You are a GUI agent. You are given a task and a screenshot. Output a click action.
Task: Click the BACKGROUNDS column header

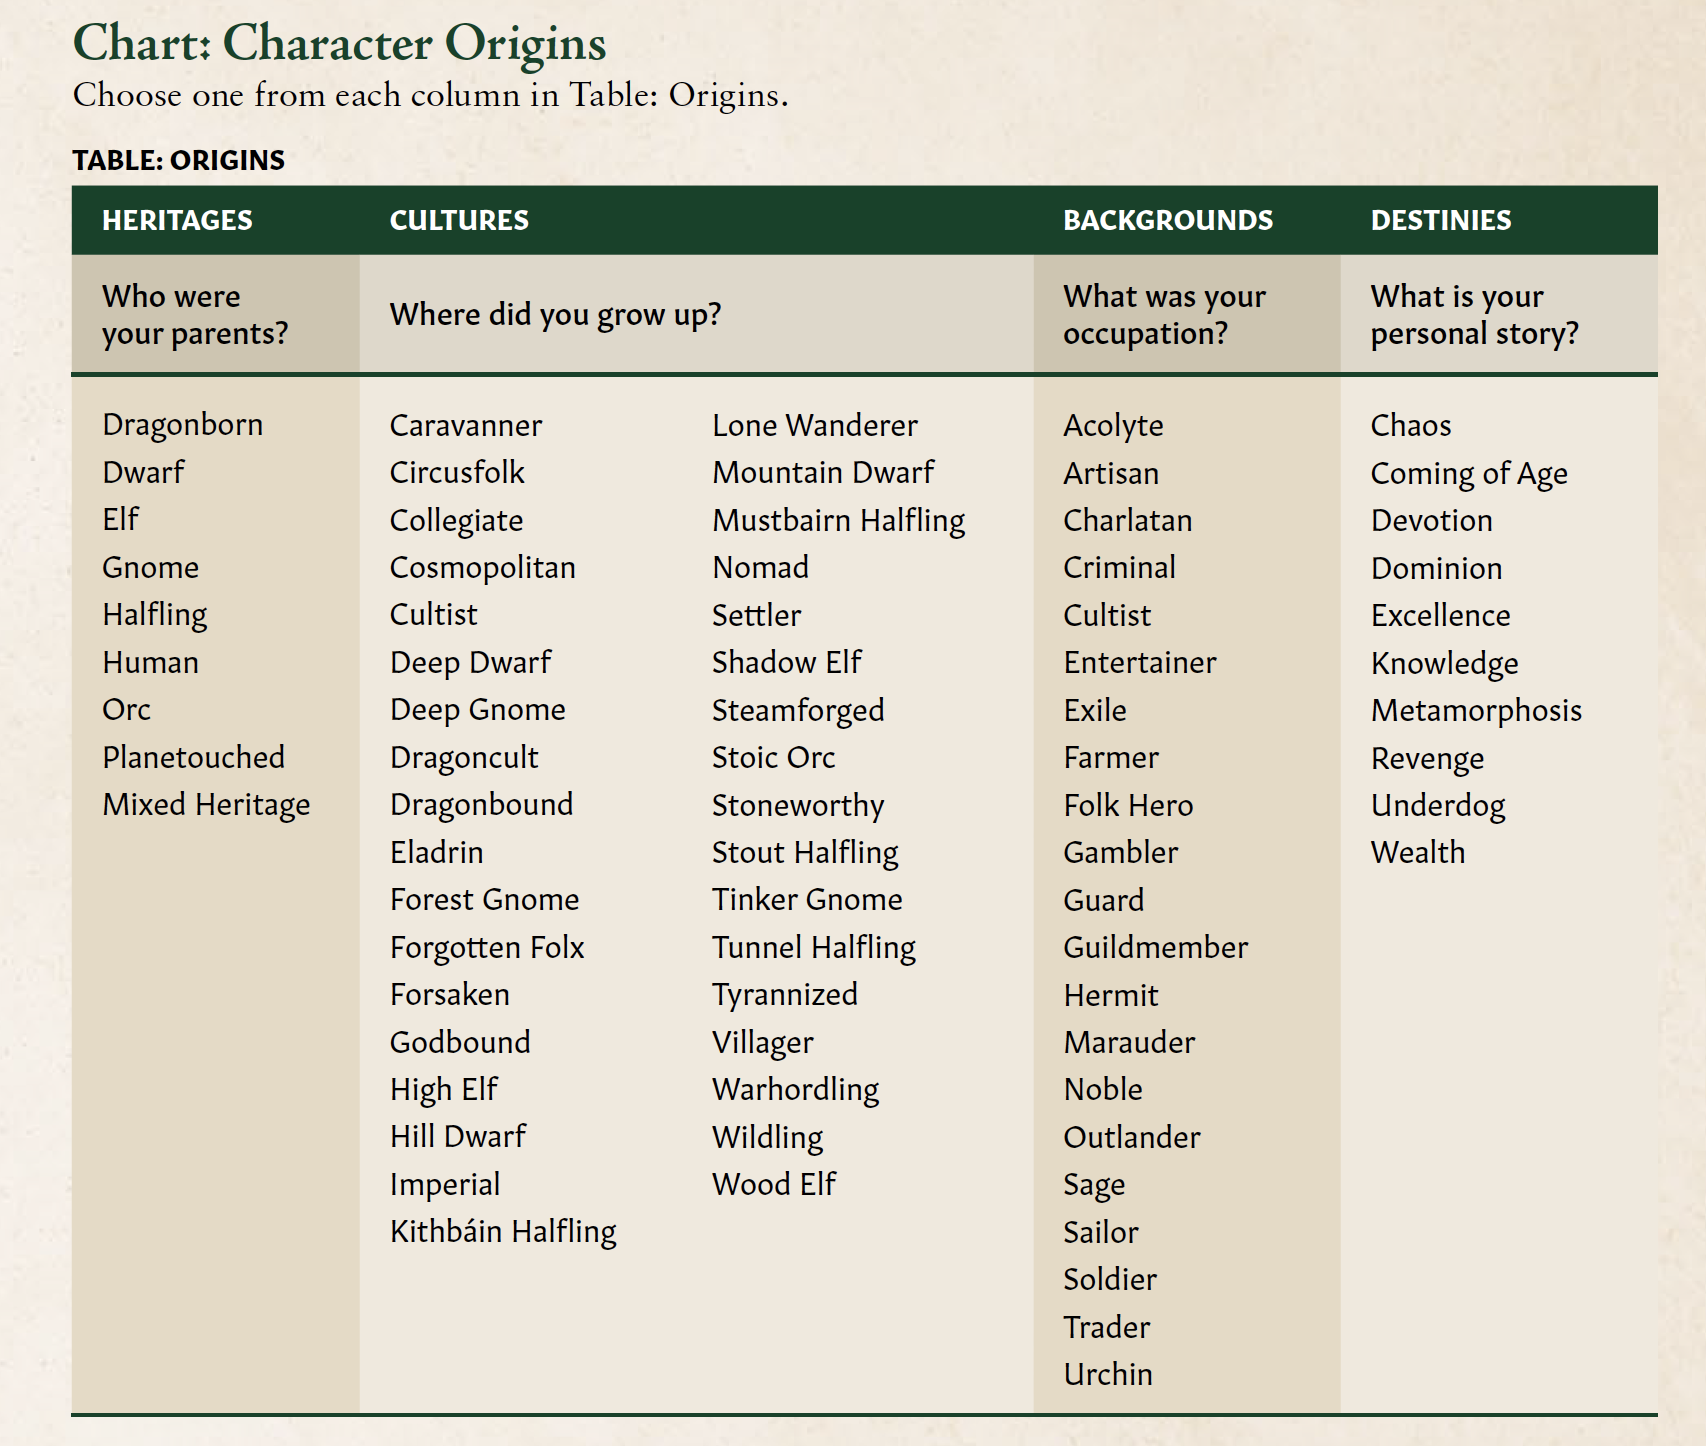pyautogui.click(x=1168, y=220)
